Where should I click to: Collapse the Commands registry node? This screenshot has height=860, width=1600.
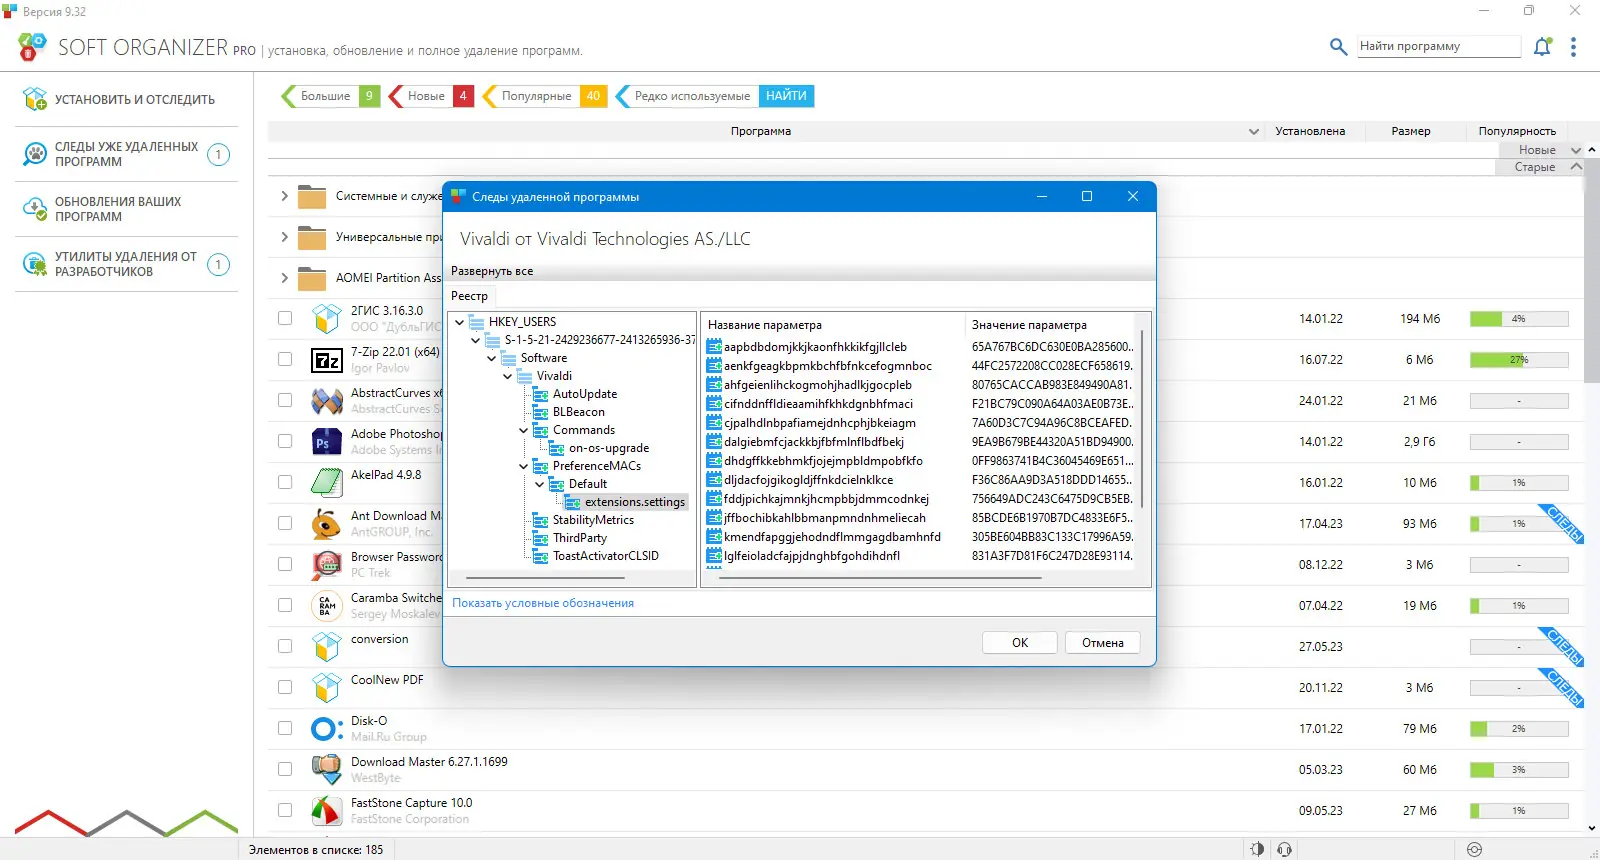point(524,430)
